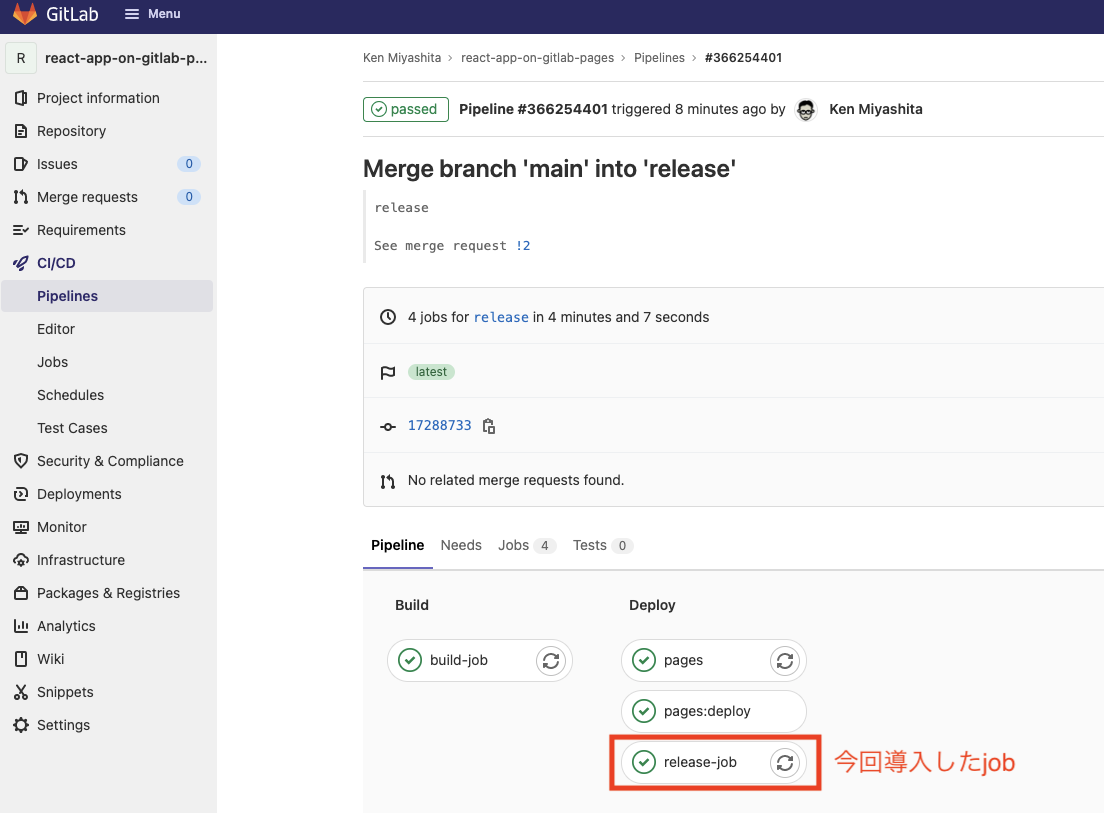Click the Settings gear in the sidebar

pos(21,725)
